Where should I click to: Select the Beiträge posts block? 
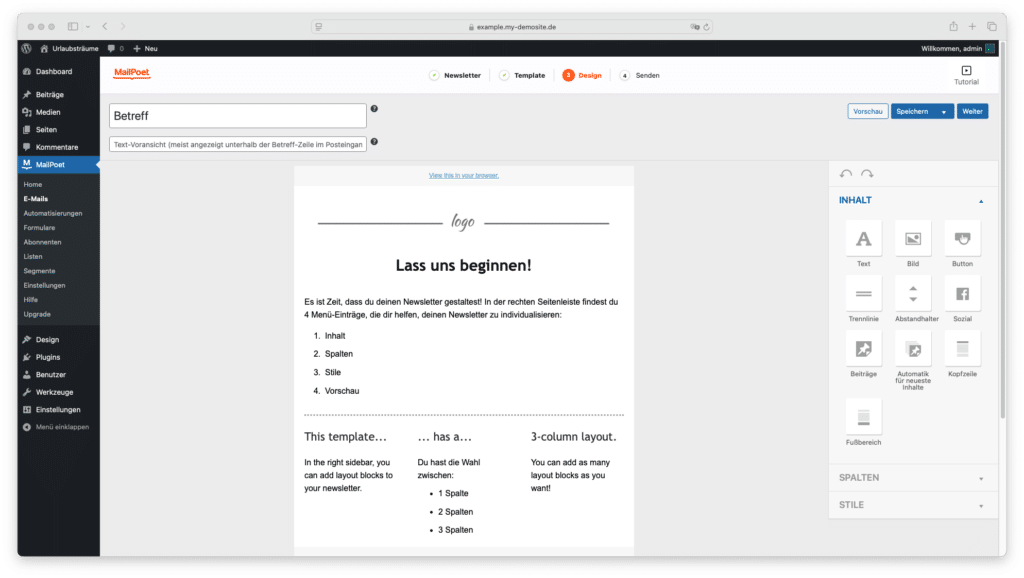click(863, 349)
